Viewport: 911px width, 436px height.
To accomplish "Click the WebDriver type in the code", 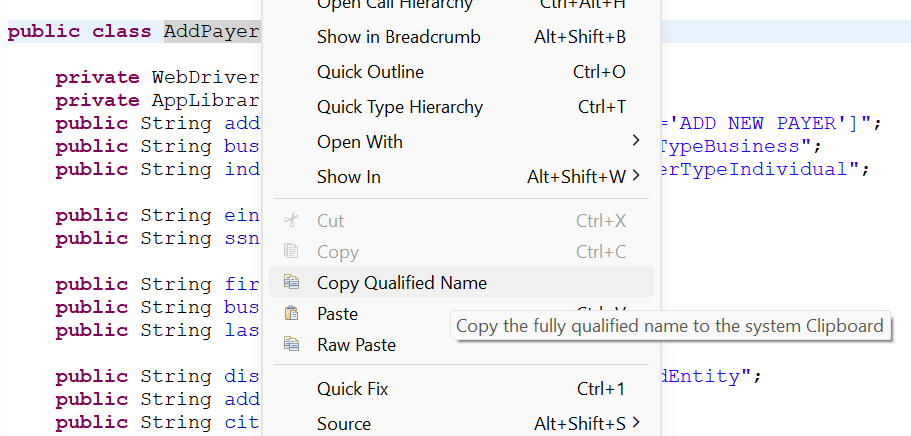I will point(205,78).
